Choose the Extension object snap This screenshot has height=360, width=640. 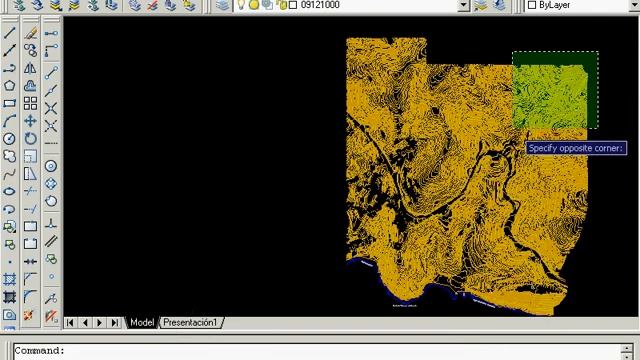(51, 143)
